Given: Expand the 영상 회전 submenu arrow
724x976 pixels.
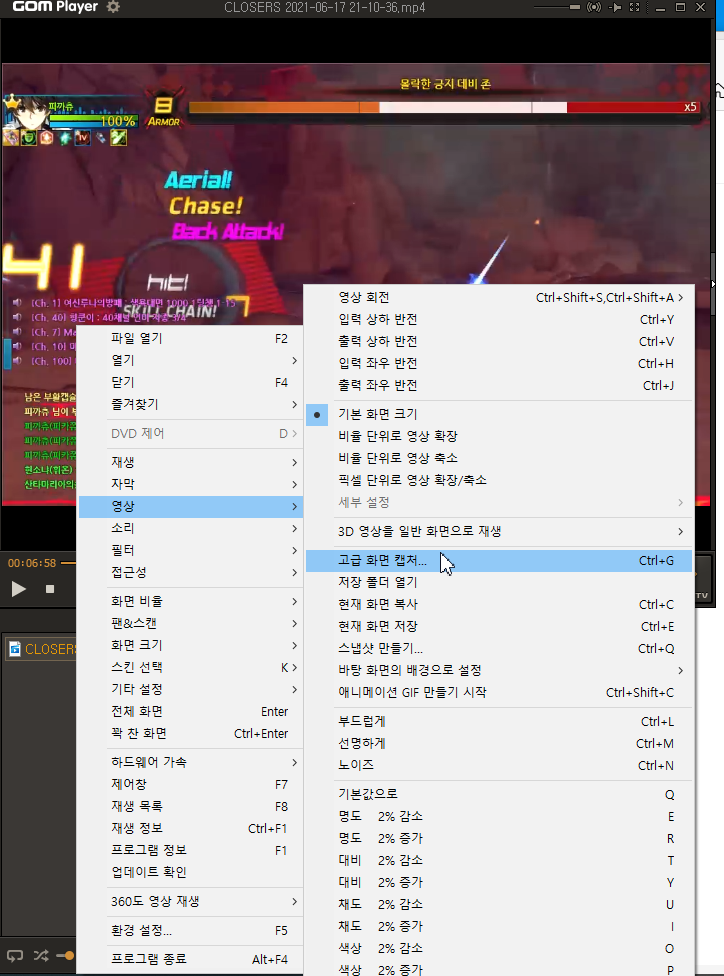Looking at the screenshot, I should pyautogui.click(x=680, y=298).
